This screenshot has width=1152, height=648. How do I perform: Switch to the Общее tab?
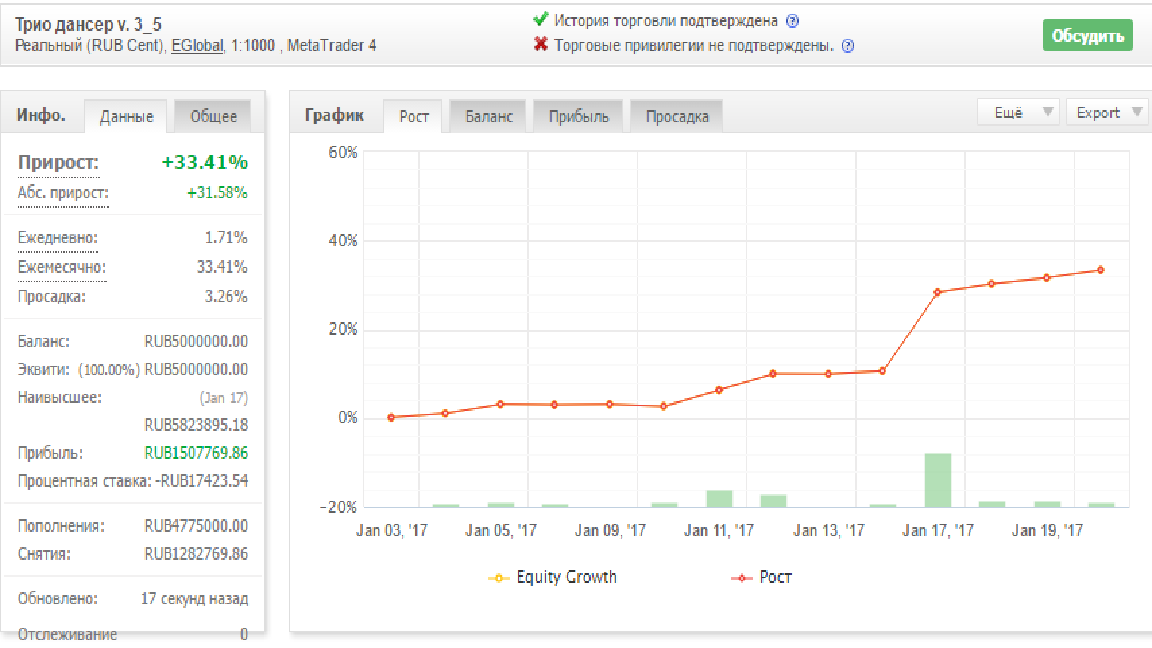click(213, 117)
